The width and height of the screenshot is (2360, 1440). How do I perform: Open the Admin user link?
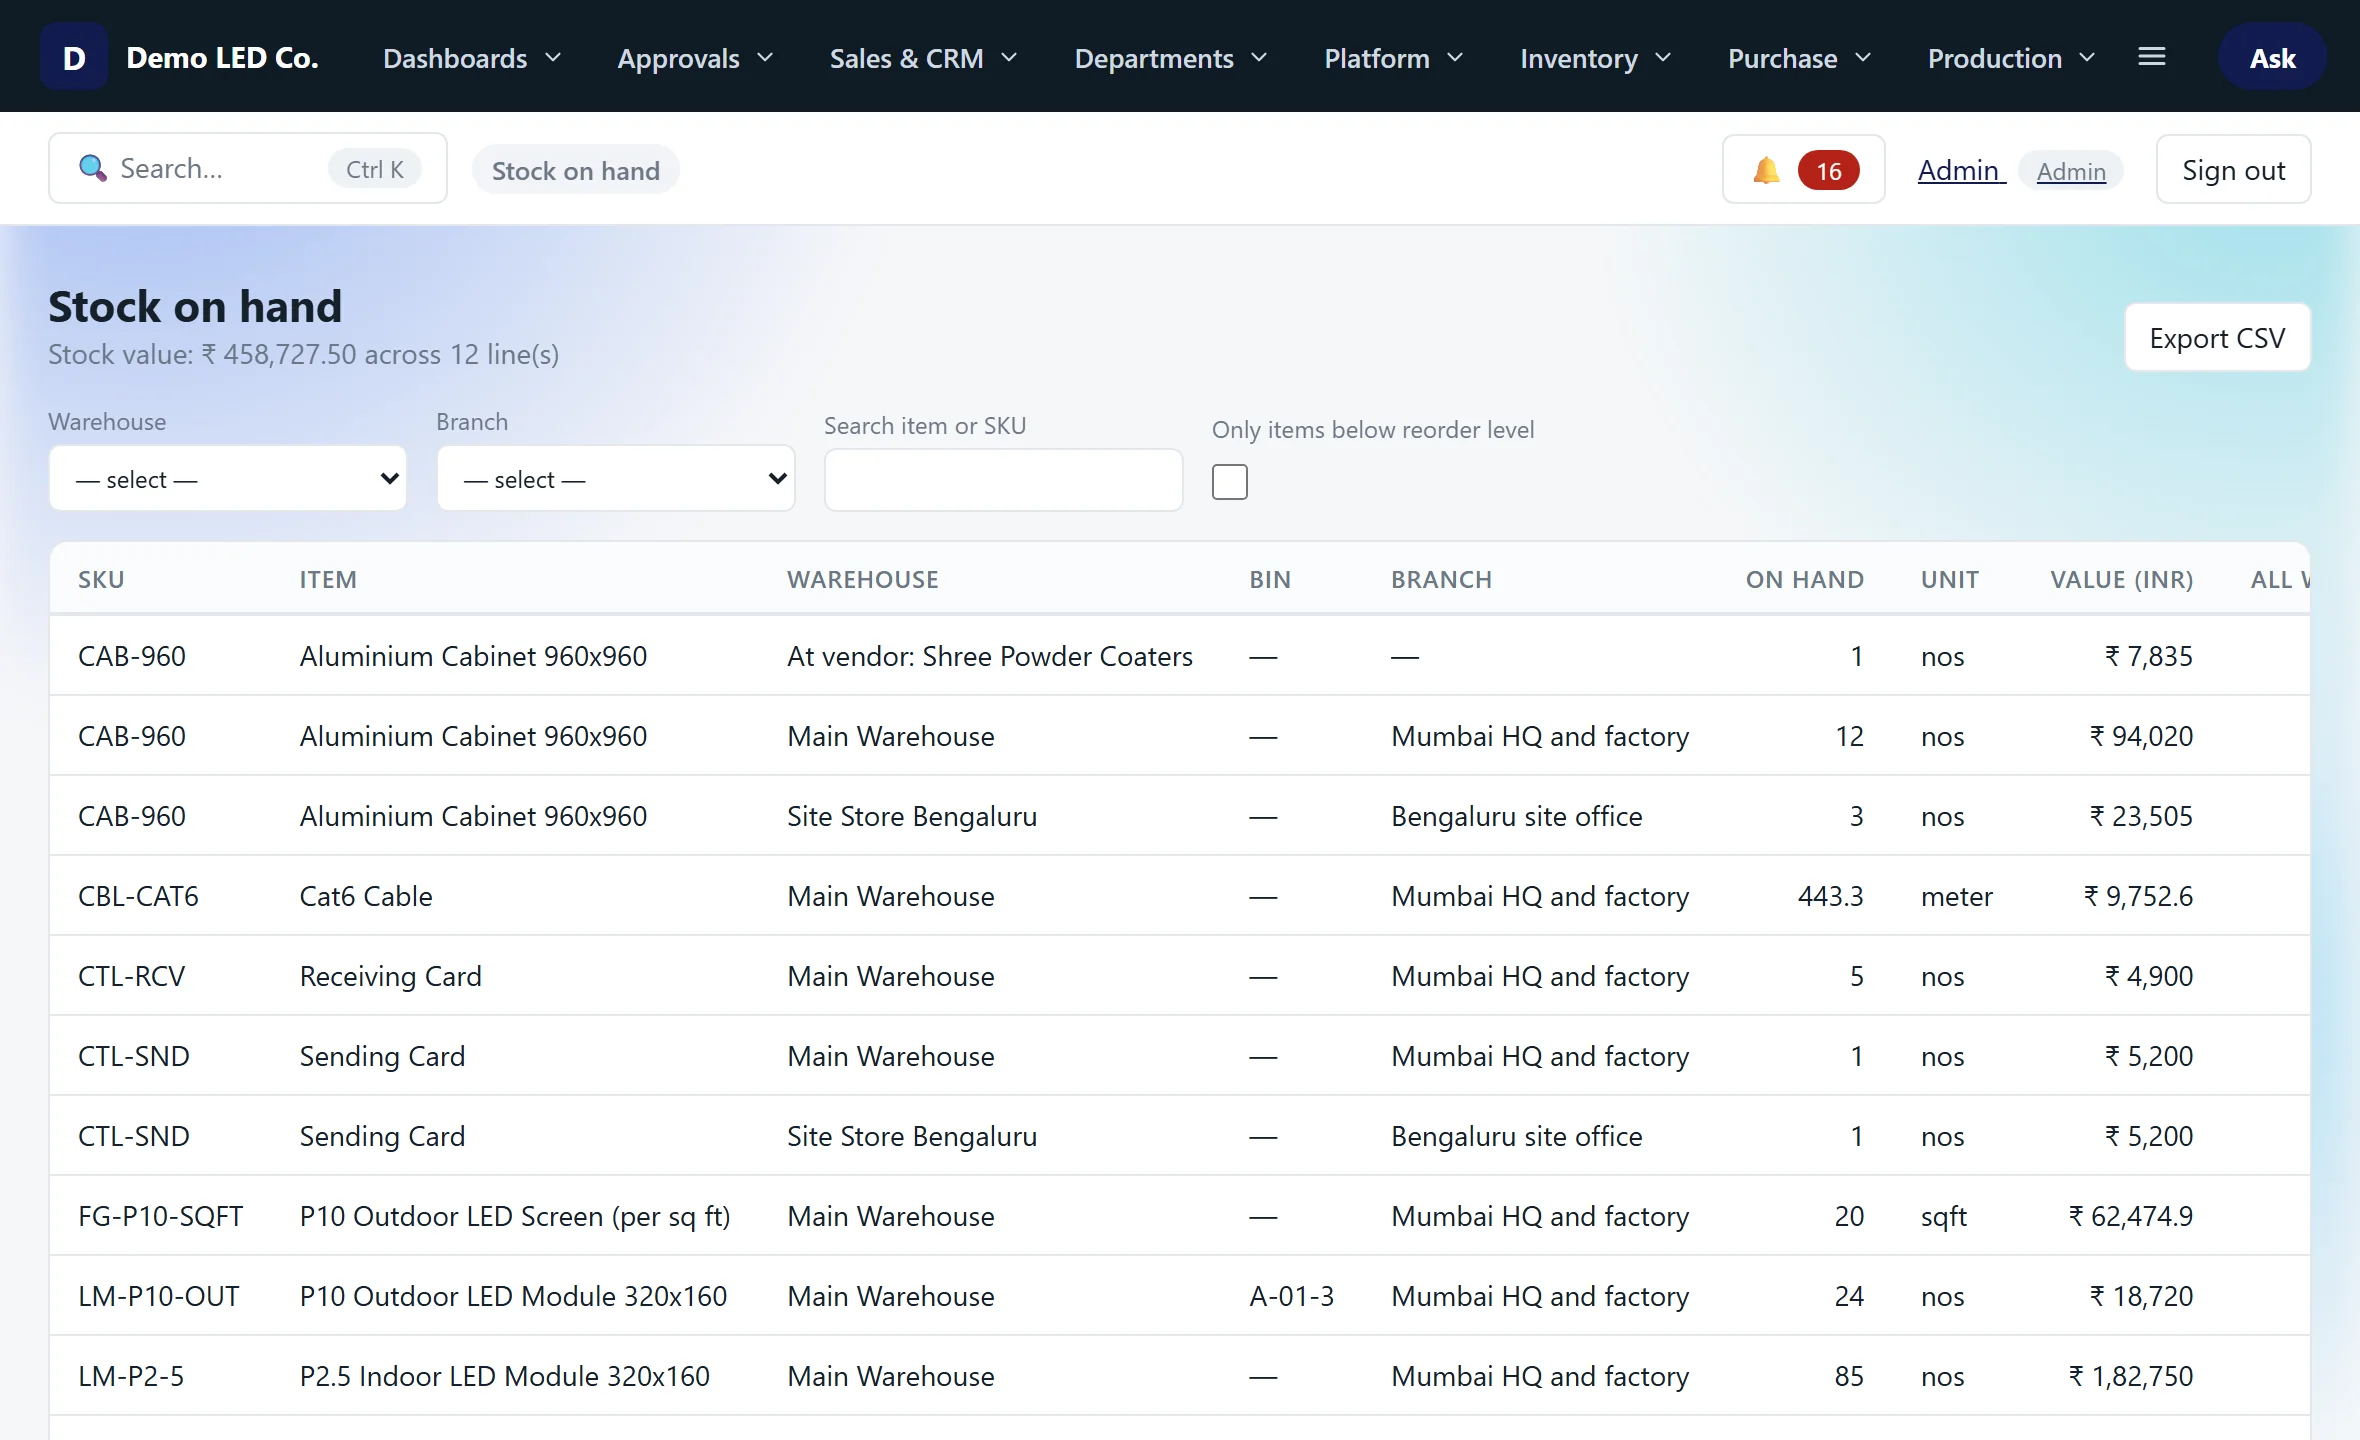coord(1961,170)
